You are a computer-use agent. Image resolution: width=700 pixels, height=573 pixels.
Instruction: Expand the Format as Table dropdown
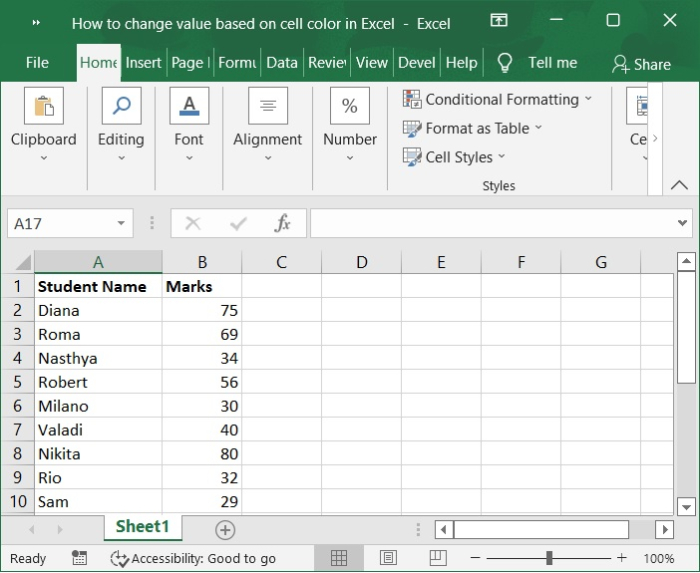tap(538, 128)
